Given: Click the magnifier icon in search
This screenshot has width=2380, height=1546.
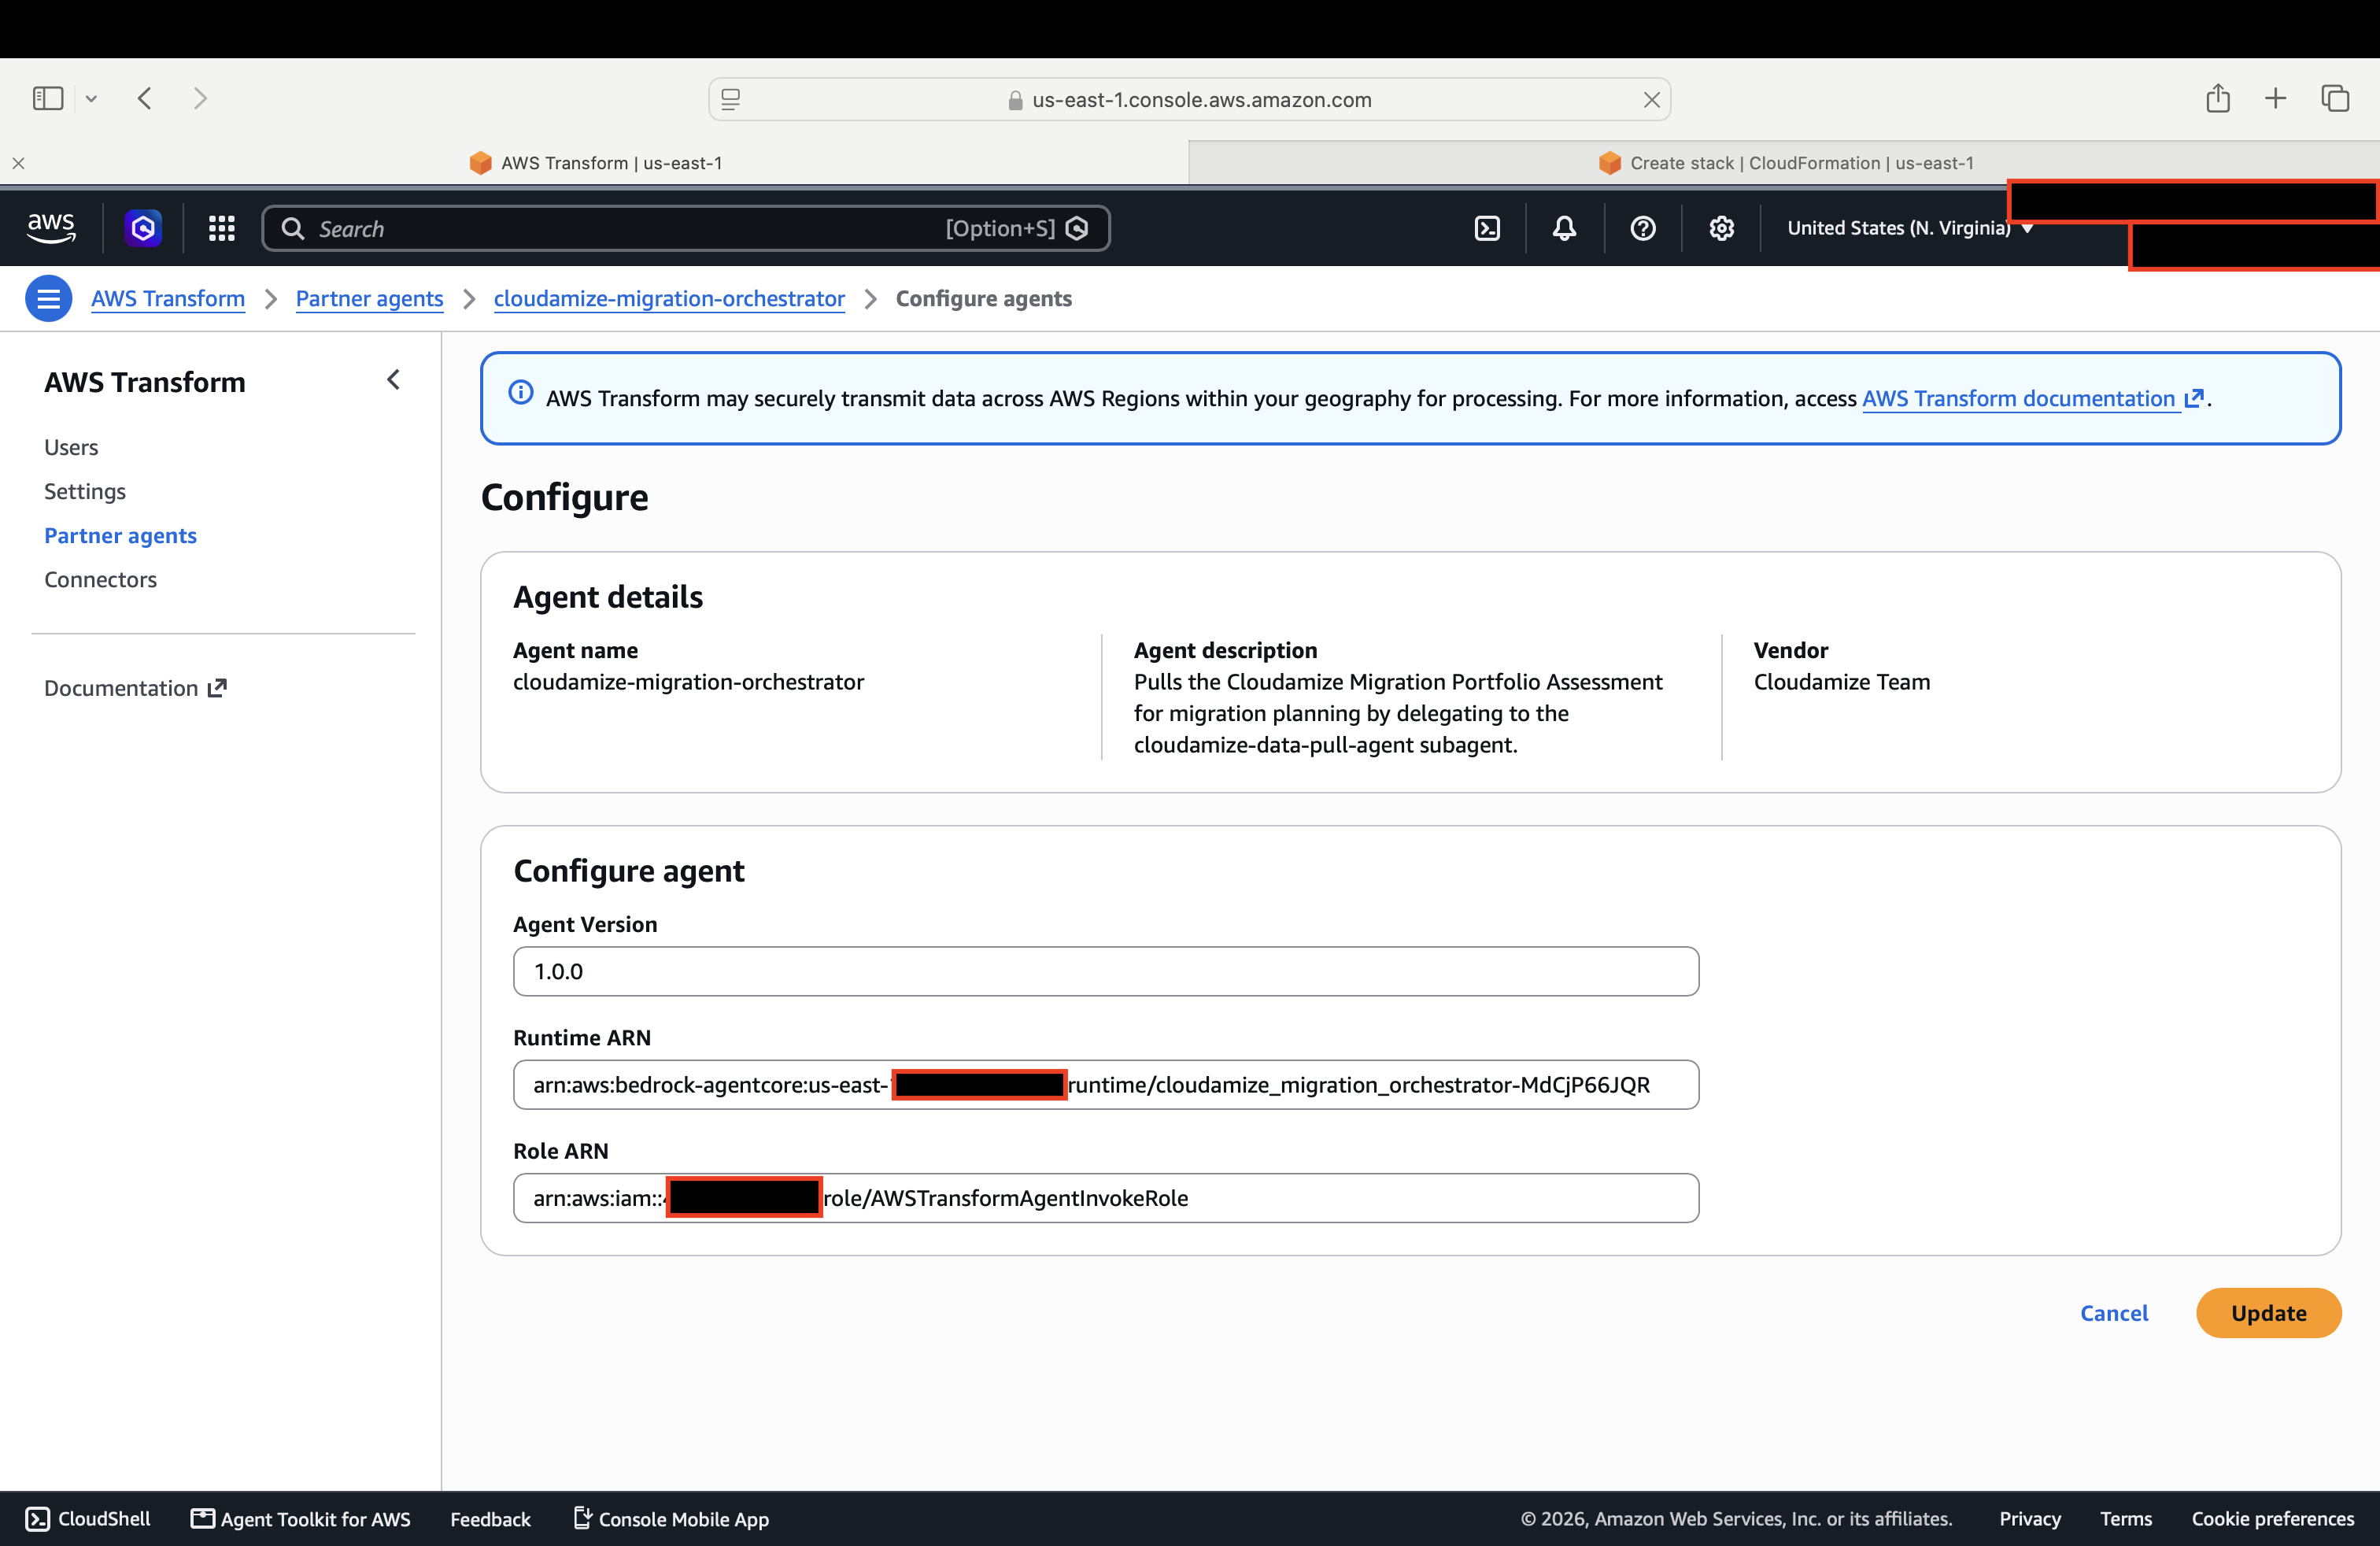Looking at the screenshot, I should pyautogui.click(x=292, y=229).
